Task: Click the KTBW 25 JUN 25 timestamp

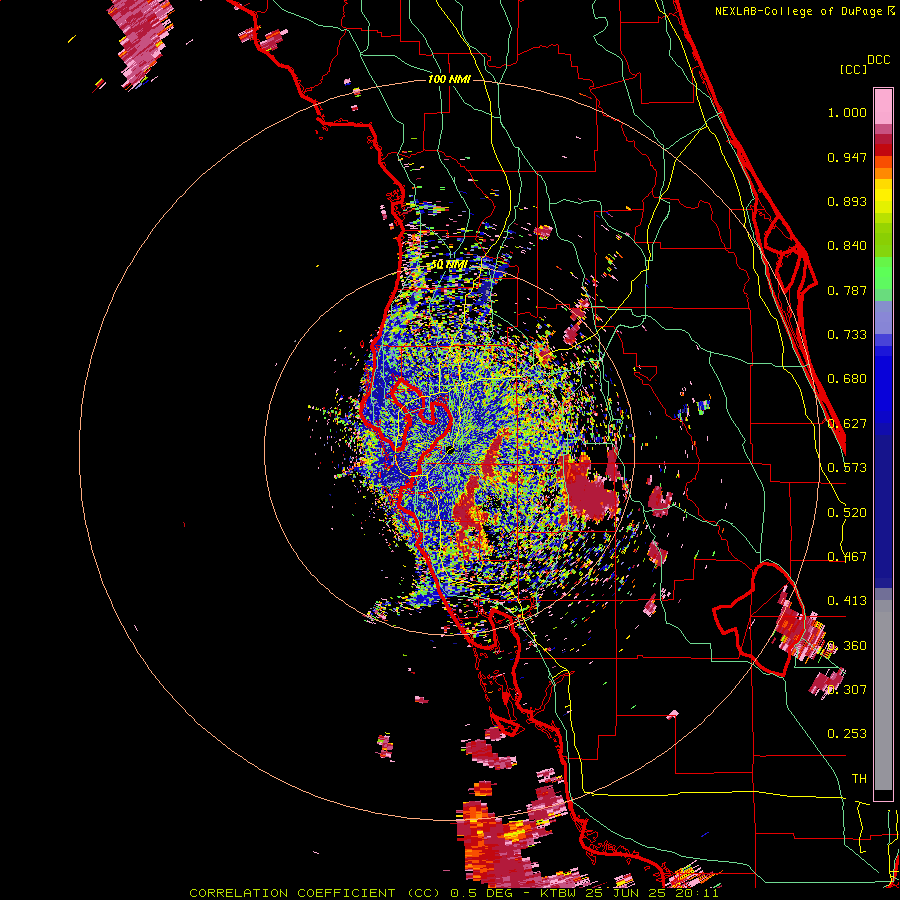Action: (x=629, y=893)
